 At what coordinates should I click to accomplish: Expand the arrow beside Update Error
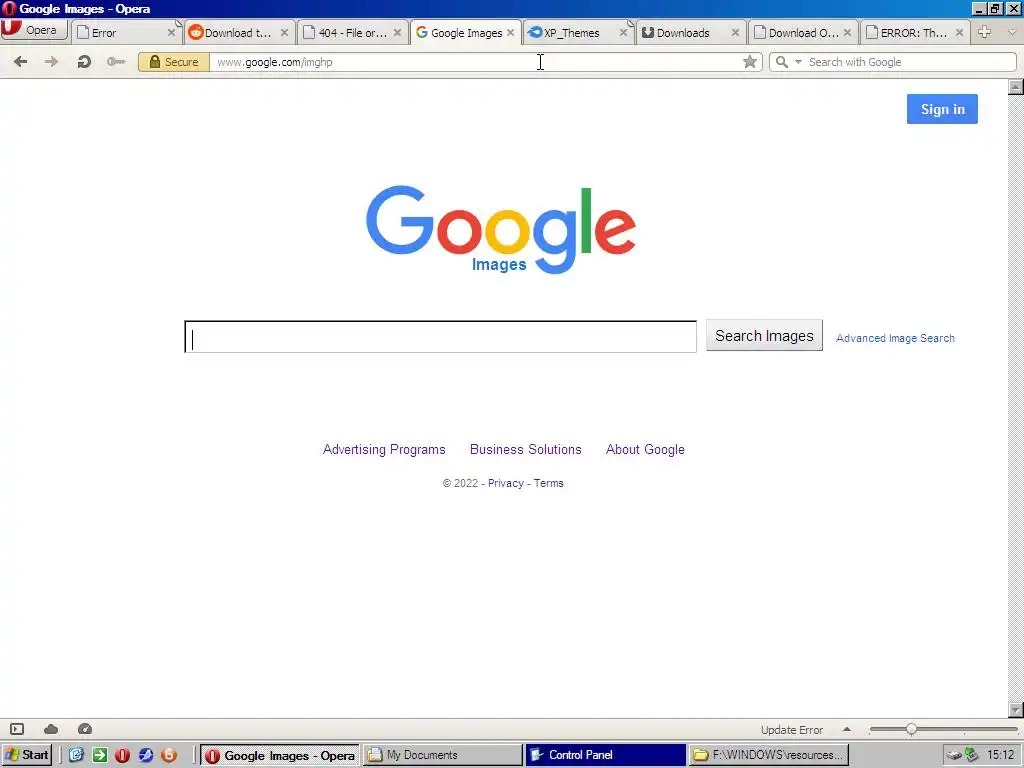pyautogui.click(x=847, y=729)
